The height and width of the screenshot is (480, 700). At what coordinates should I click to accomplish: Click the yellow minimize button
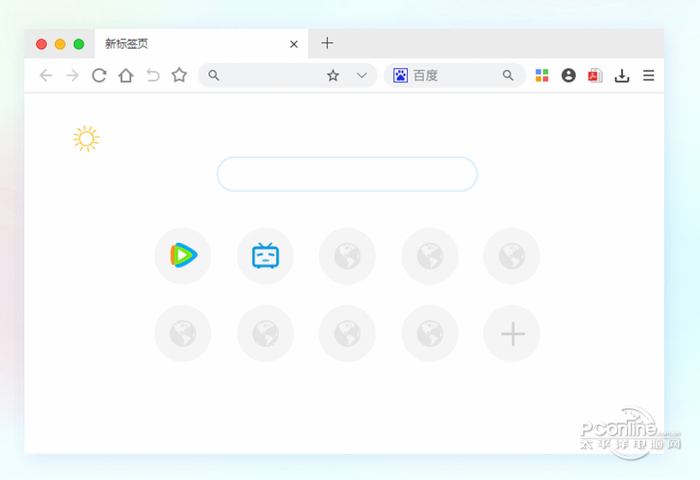[60, 44]
